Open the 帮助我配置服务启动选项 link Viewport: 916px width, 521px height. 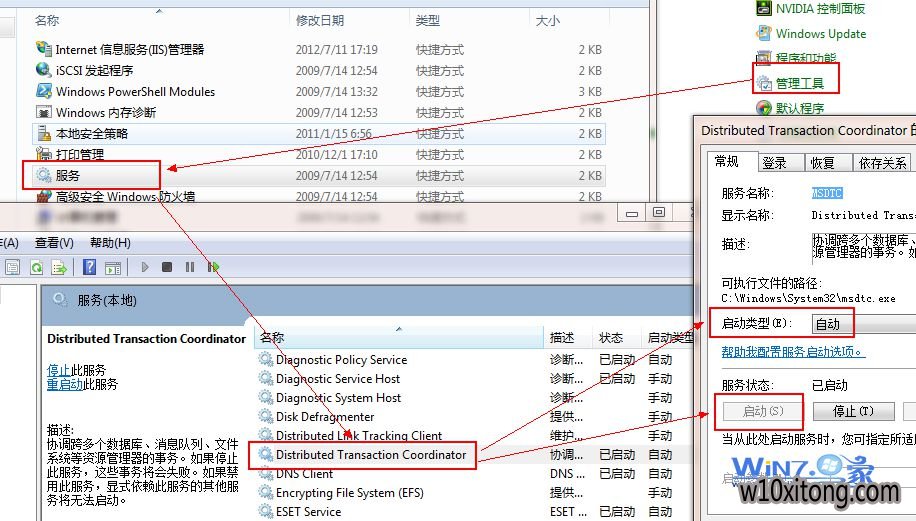(793, 352)
